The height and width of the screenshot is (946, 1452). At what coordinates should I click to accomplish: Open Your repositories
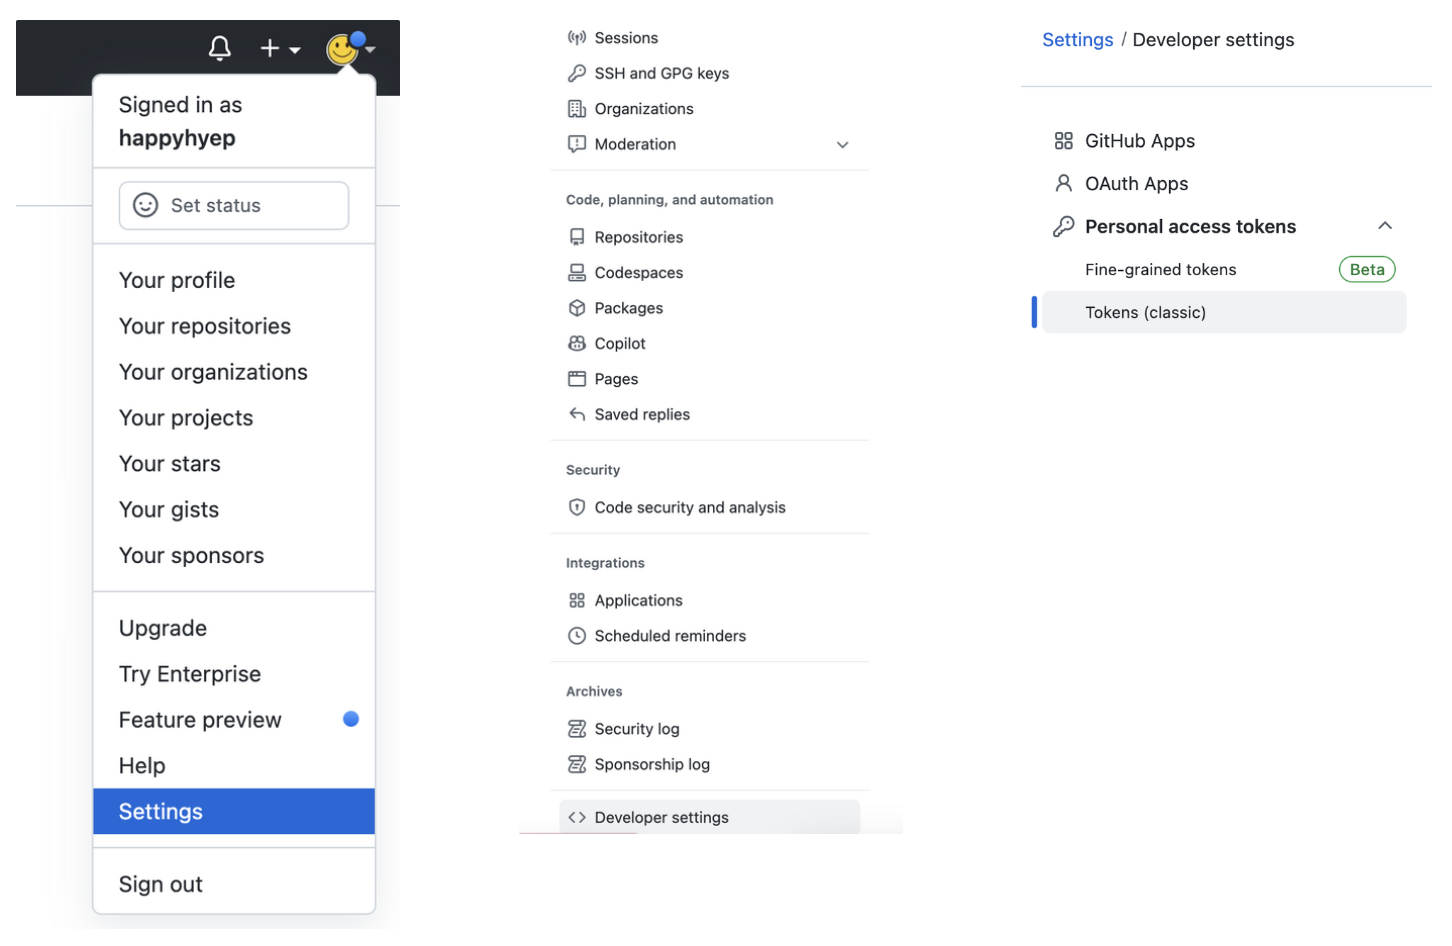pyautogui.click(x=205, y=326)
